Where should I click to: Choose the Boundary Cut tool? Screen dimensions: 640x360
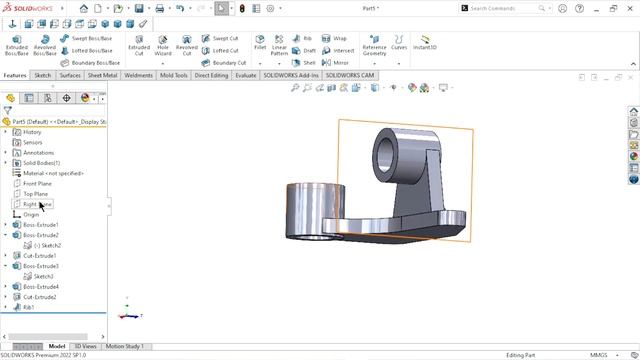coord(224,63)
